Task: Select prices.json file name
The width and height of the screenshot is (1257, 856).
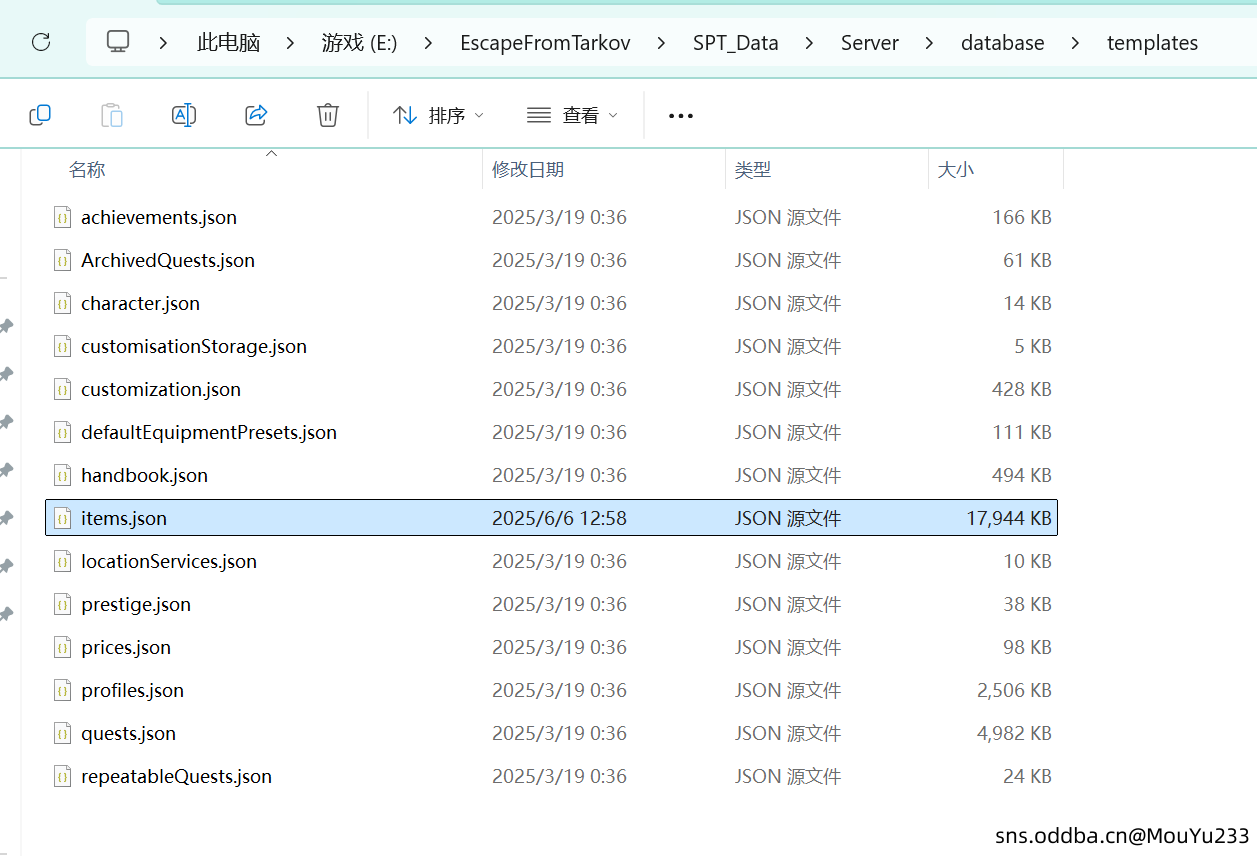Action: 126,647
